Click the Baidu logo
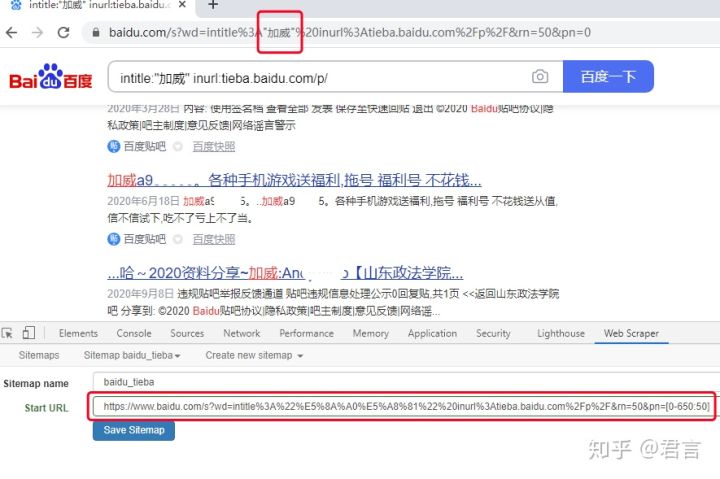The width and height of the screenshot is (720, 479). click(x=51, y=76)
